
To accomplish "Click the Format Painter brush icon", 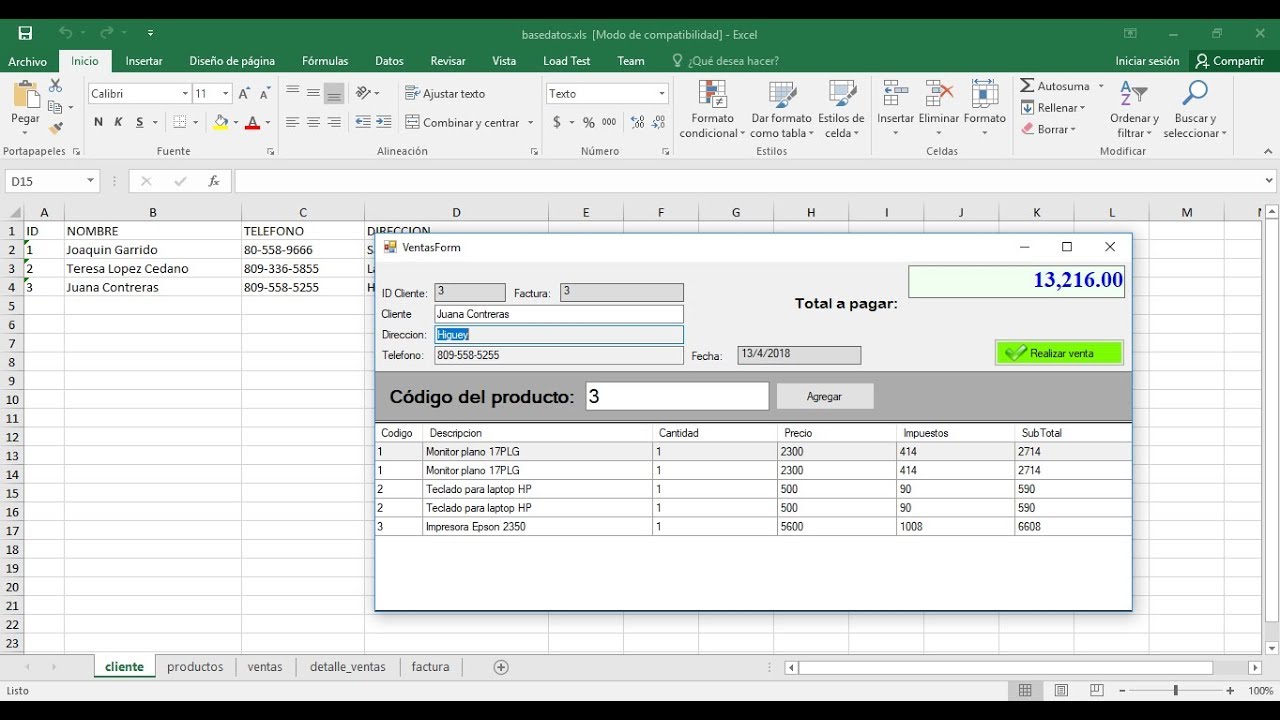I will click(56, 128).
